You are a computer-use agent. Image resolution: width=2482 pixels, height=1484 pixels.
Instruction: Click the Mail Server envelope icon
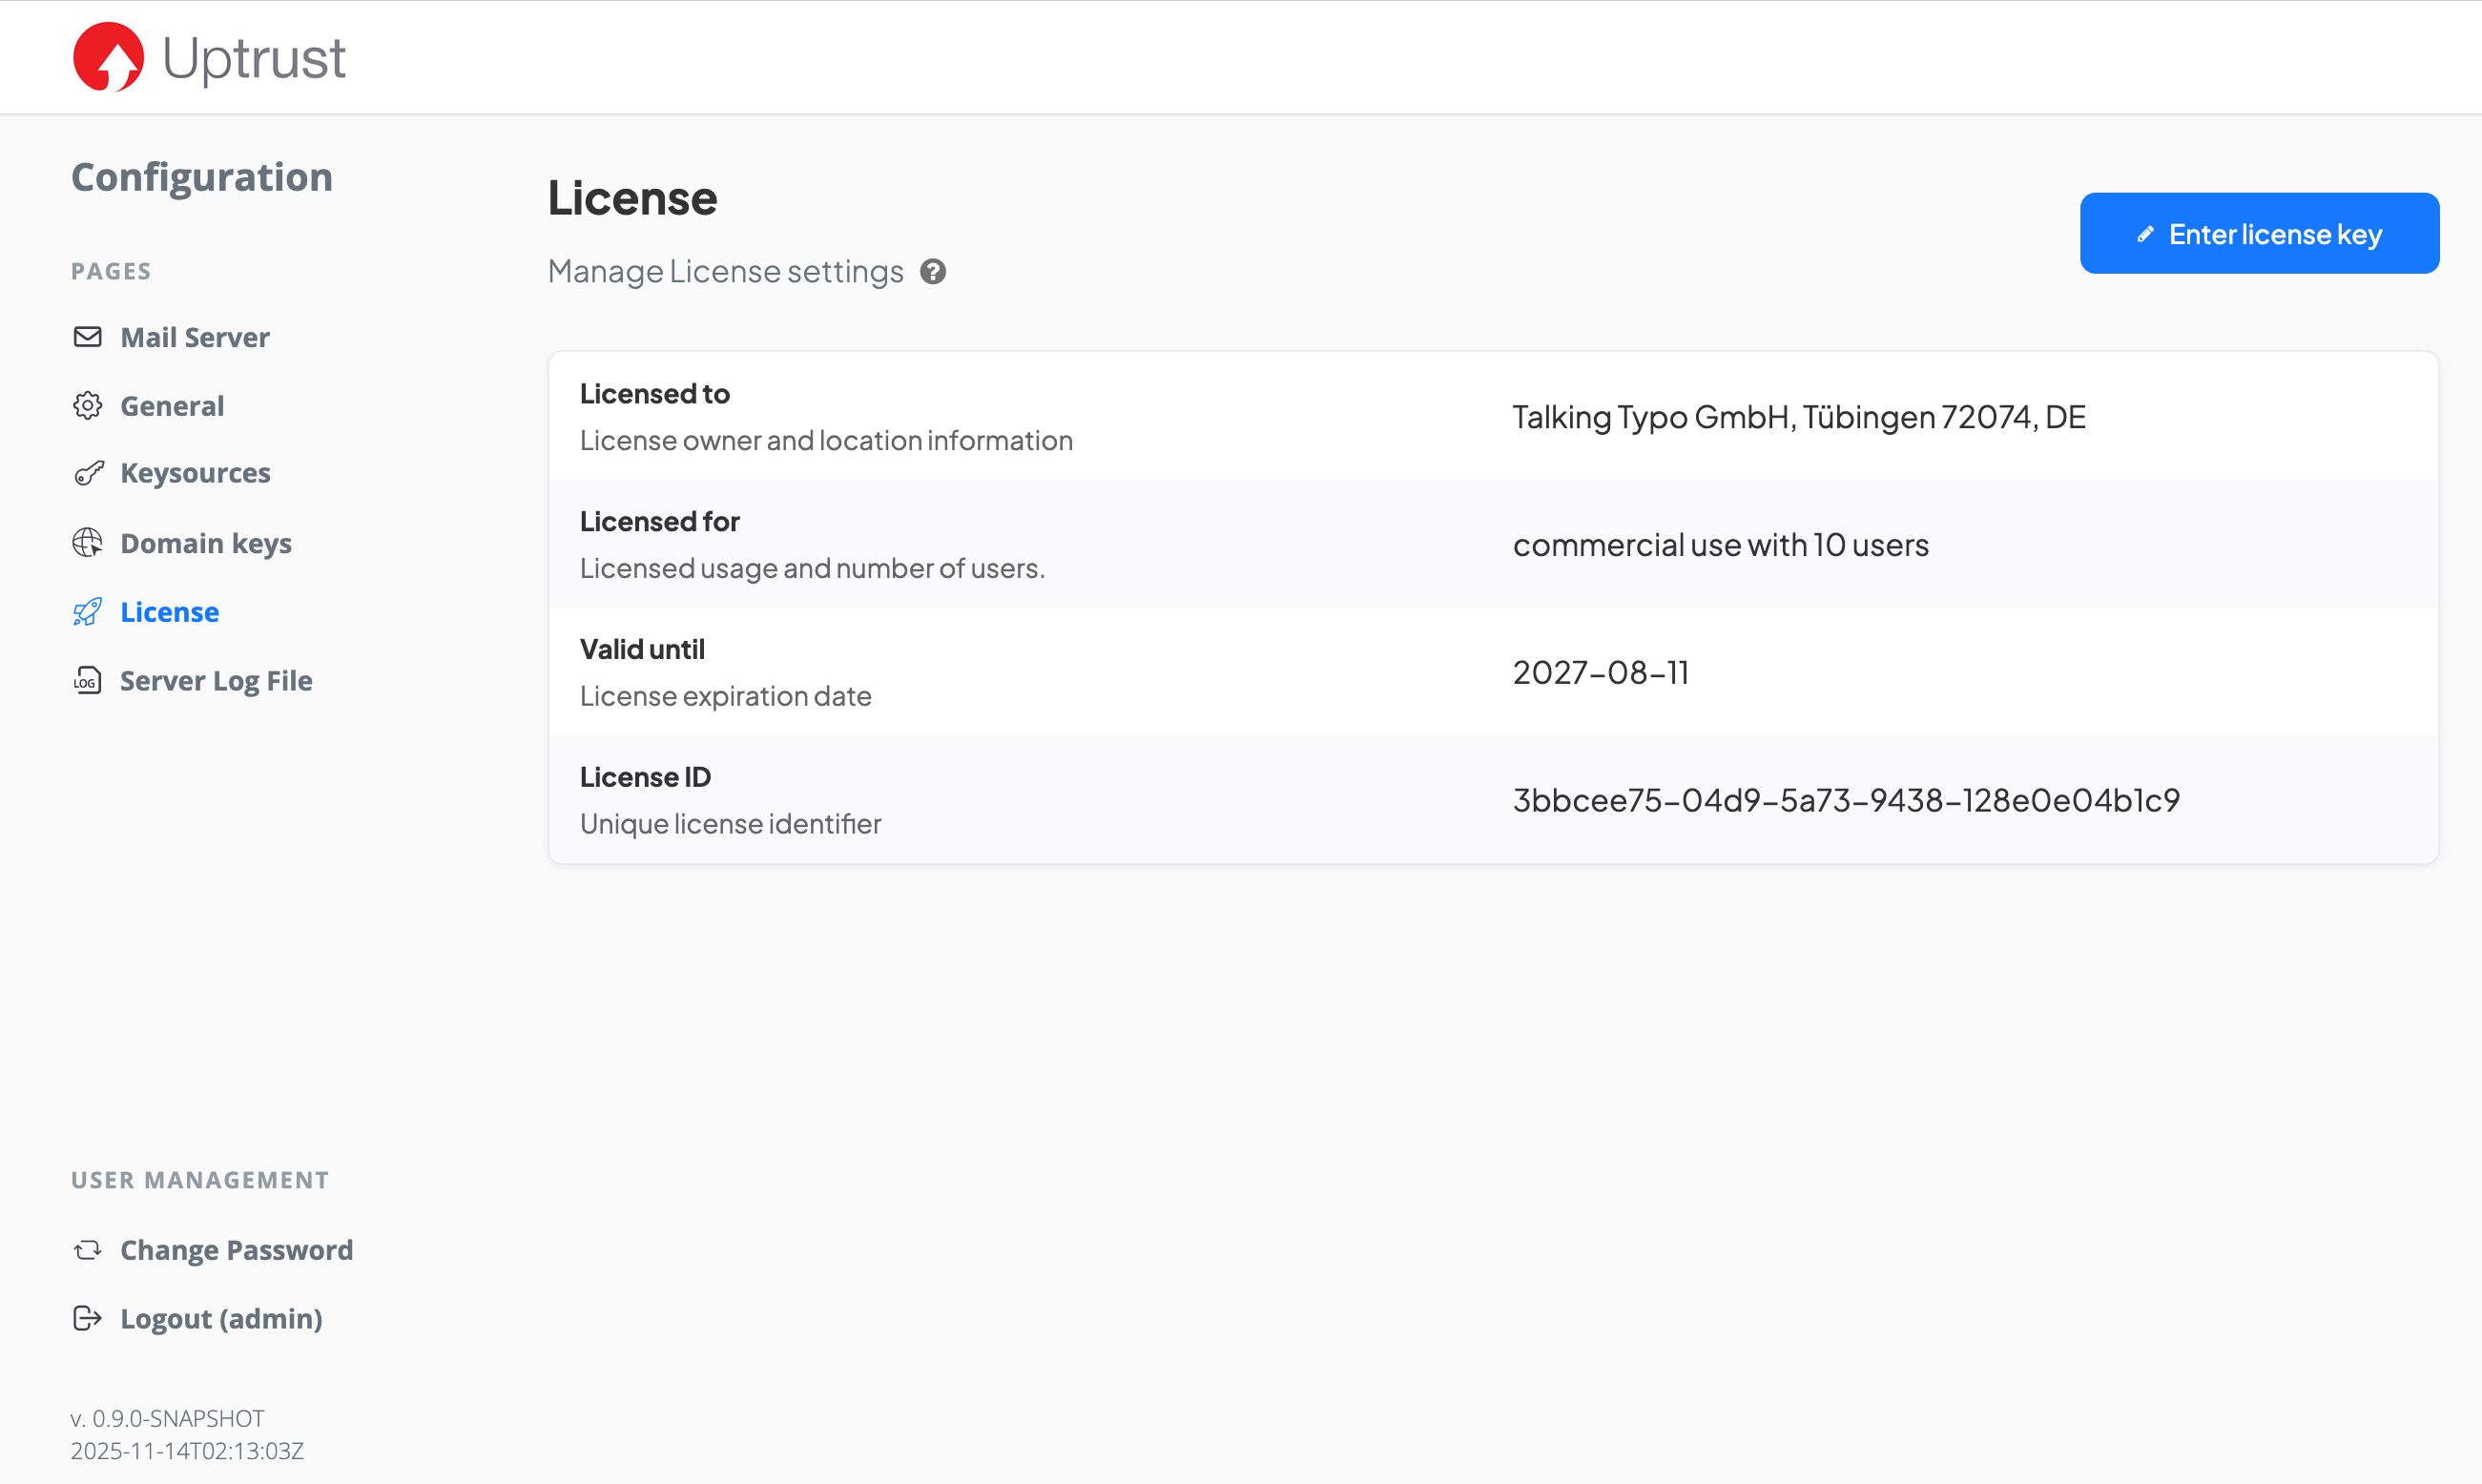click(x=88, y=337)
